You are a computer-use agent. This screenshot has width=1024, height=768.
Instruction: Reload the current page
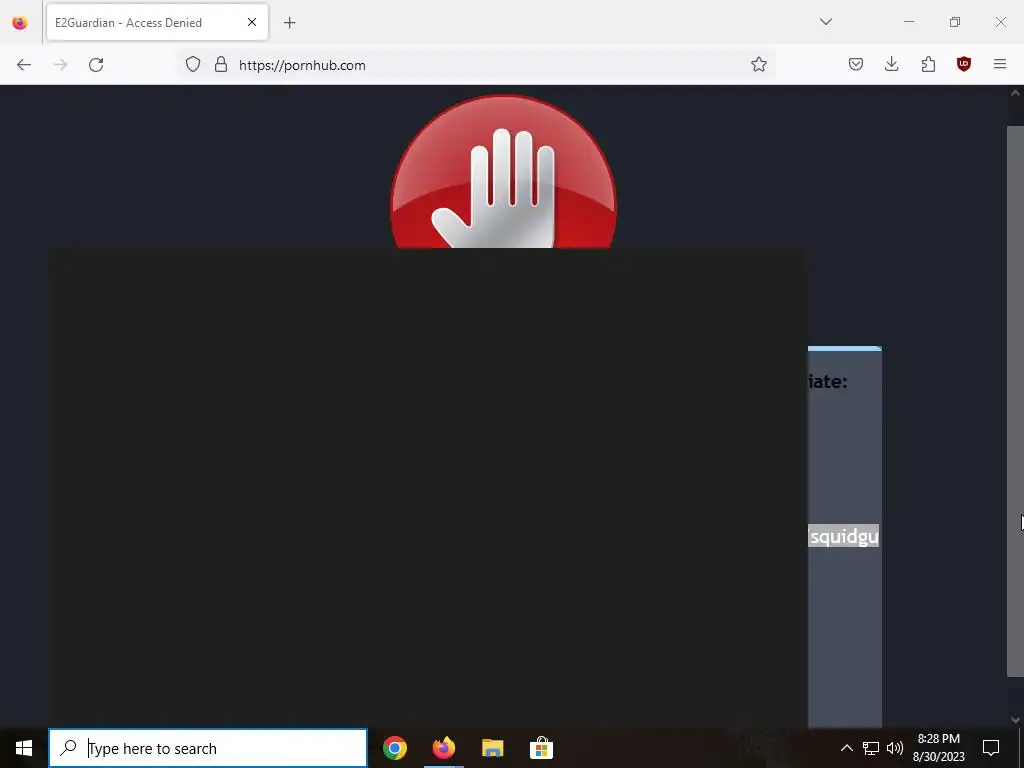click(x=96, y=65)
